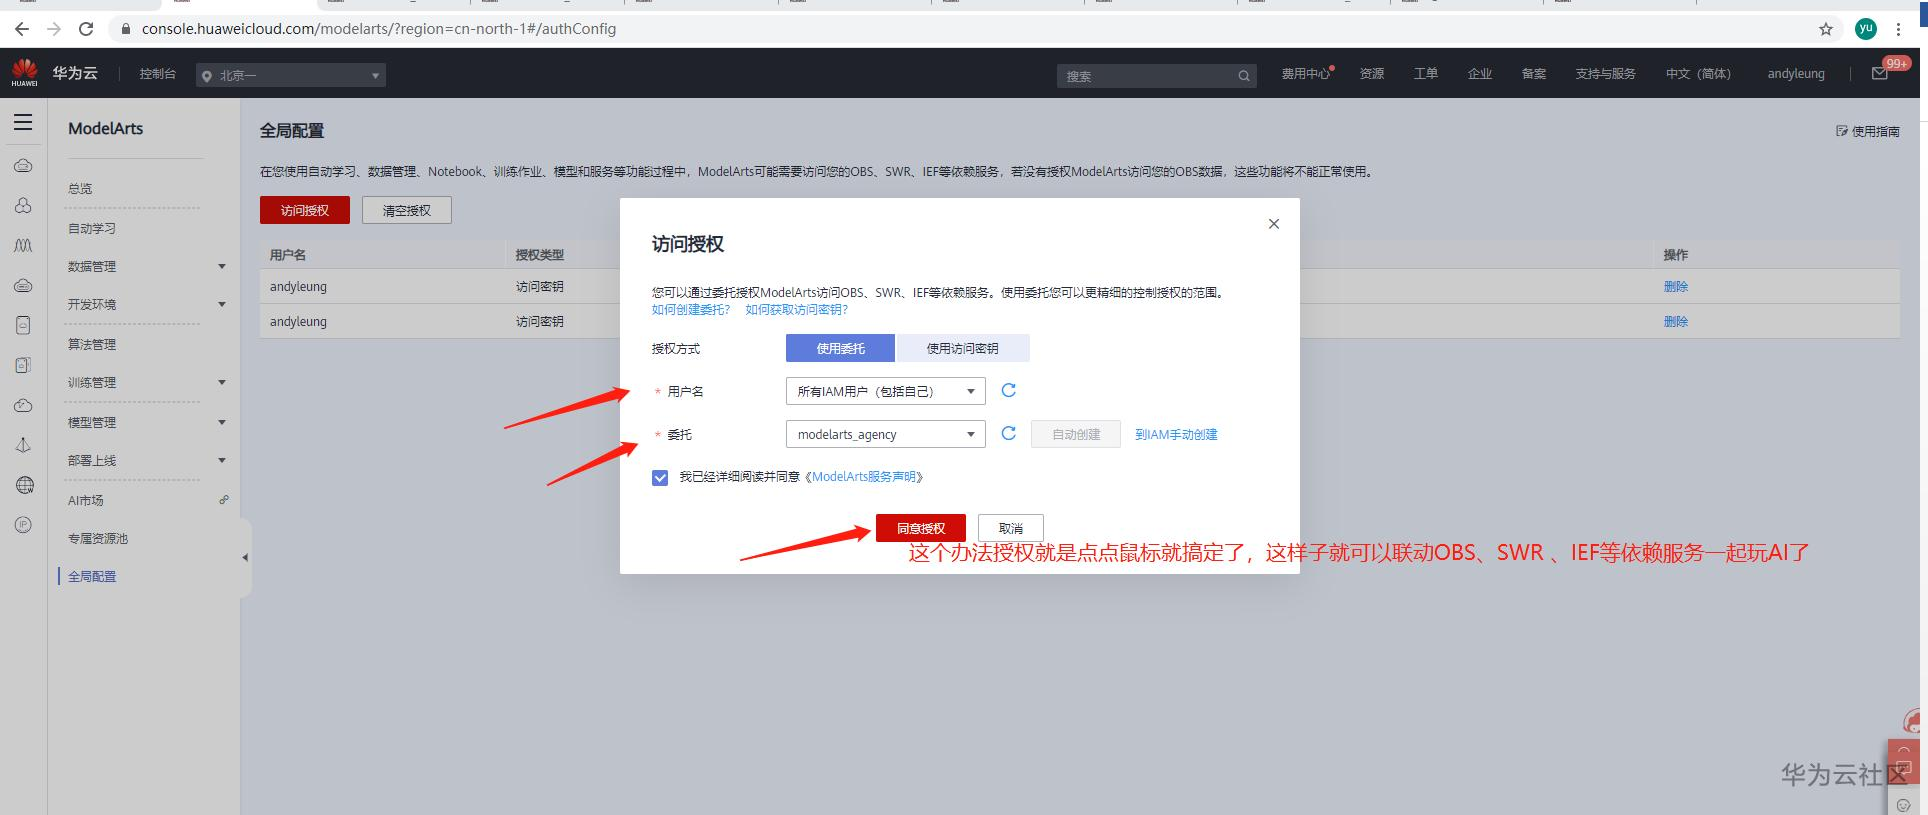Open 算法管理 in the ModelArts menu
Viewport: 1928px width, 815px height.
tap(92, 345)
